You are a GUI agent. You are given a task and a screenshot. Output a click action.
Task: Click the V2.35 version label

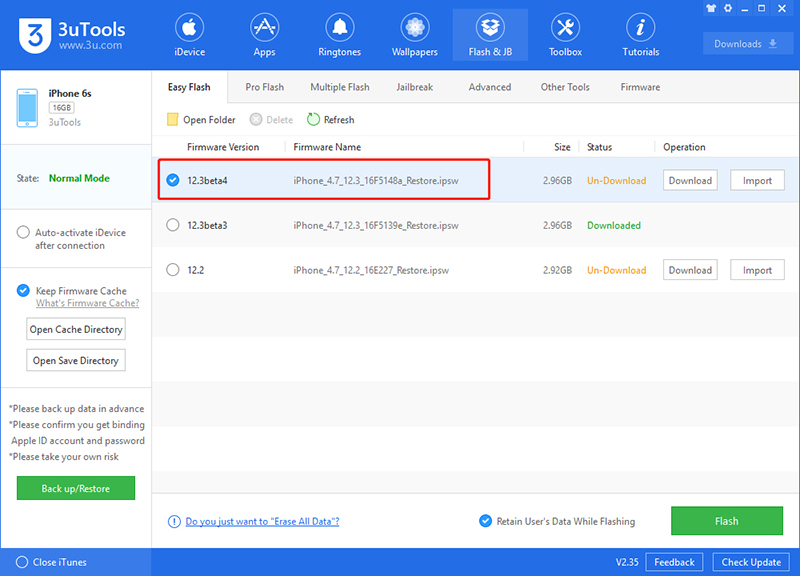(627, 562)
